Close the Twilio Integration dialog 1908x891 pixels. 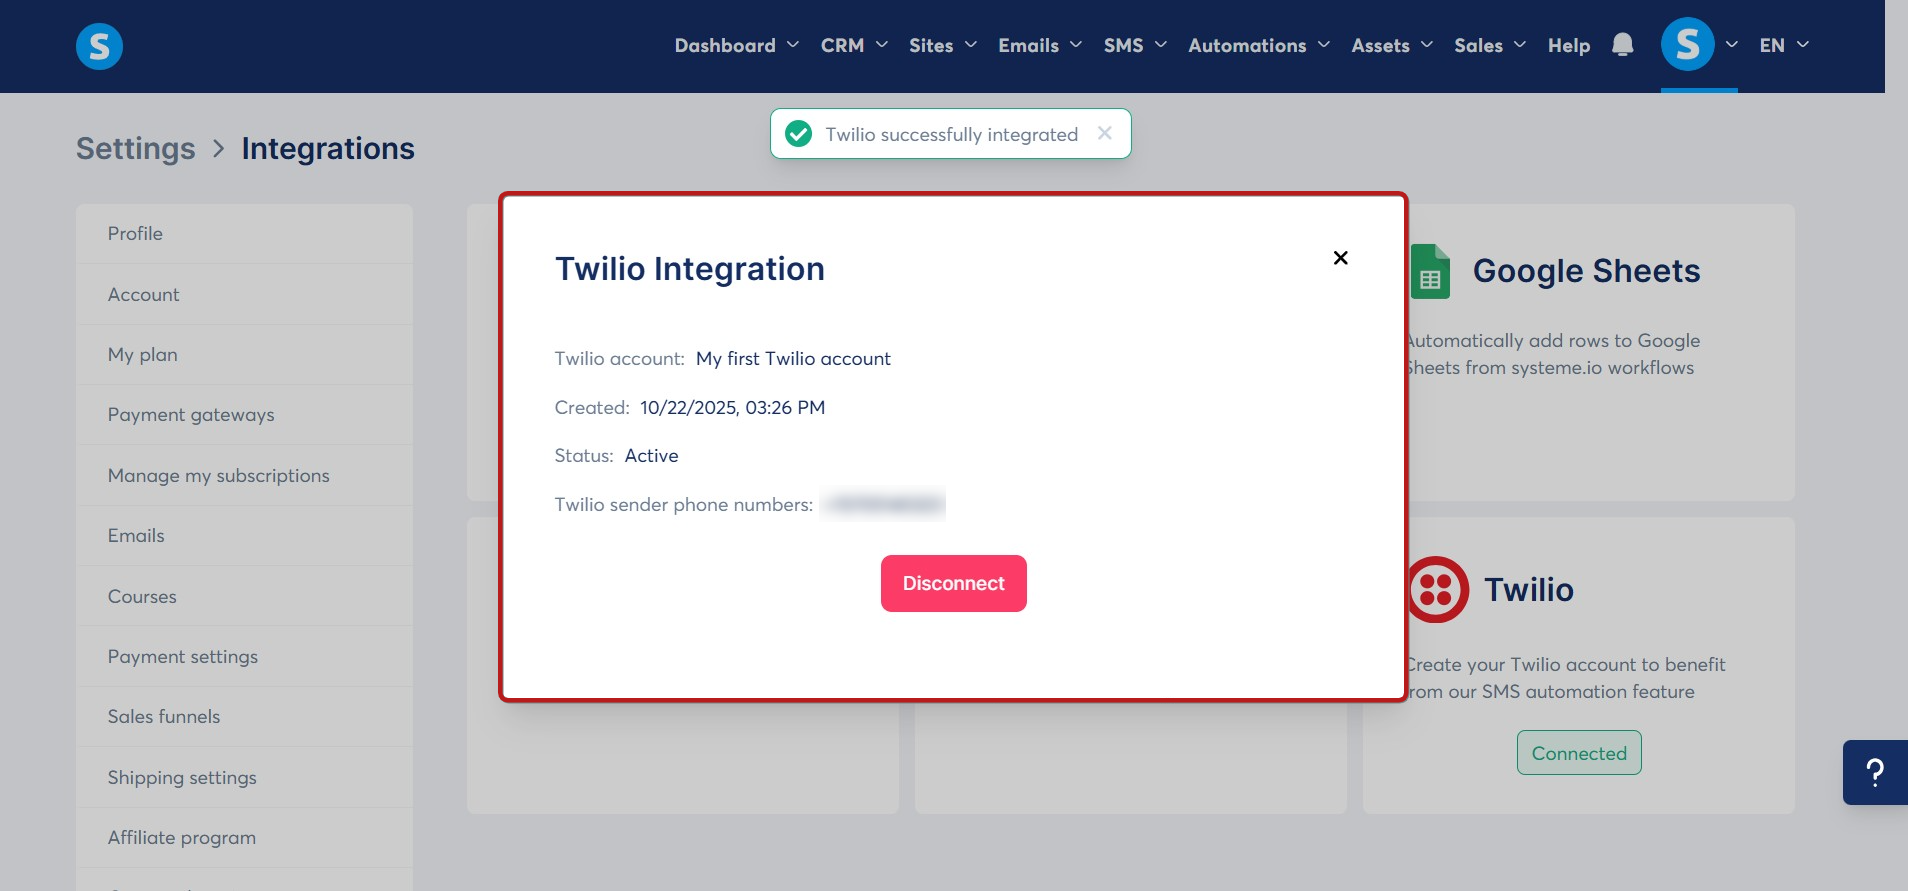[1340, 258]
